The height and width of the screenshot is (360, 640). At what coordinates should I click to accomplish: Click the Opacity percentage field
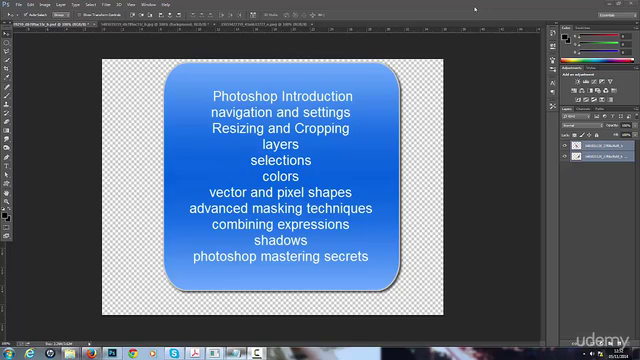pyautogui.click(x=626, y=126)
